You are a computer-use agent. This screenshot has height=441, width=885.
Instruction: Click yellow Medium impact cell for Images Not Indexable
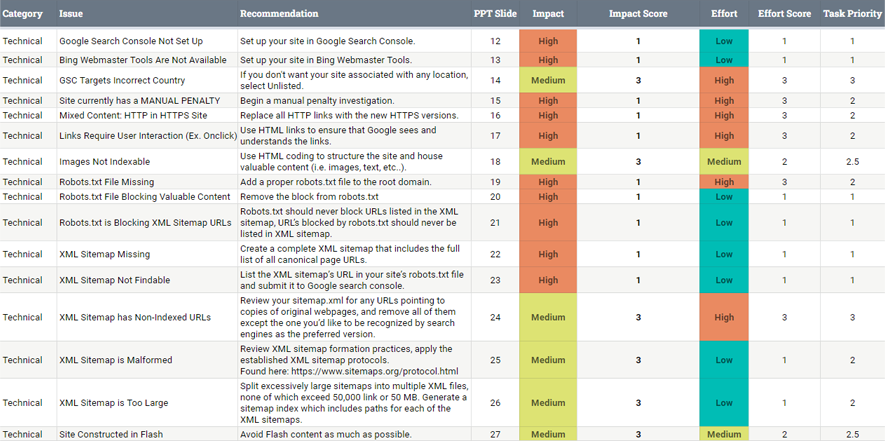click(548, 162)
